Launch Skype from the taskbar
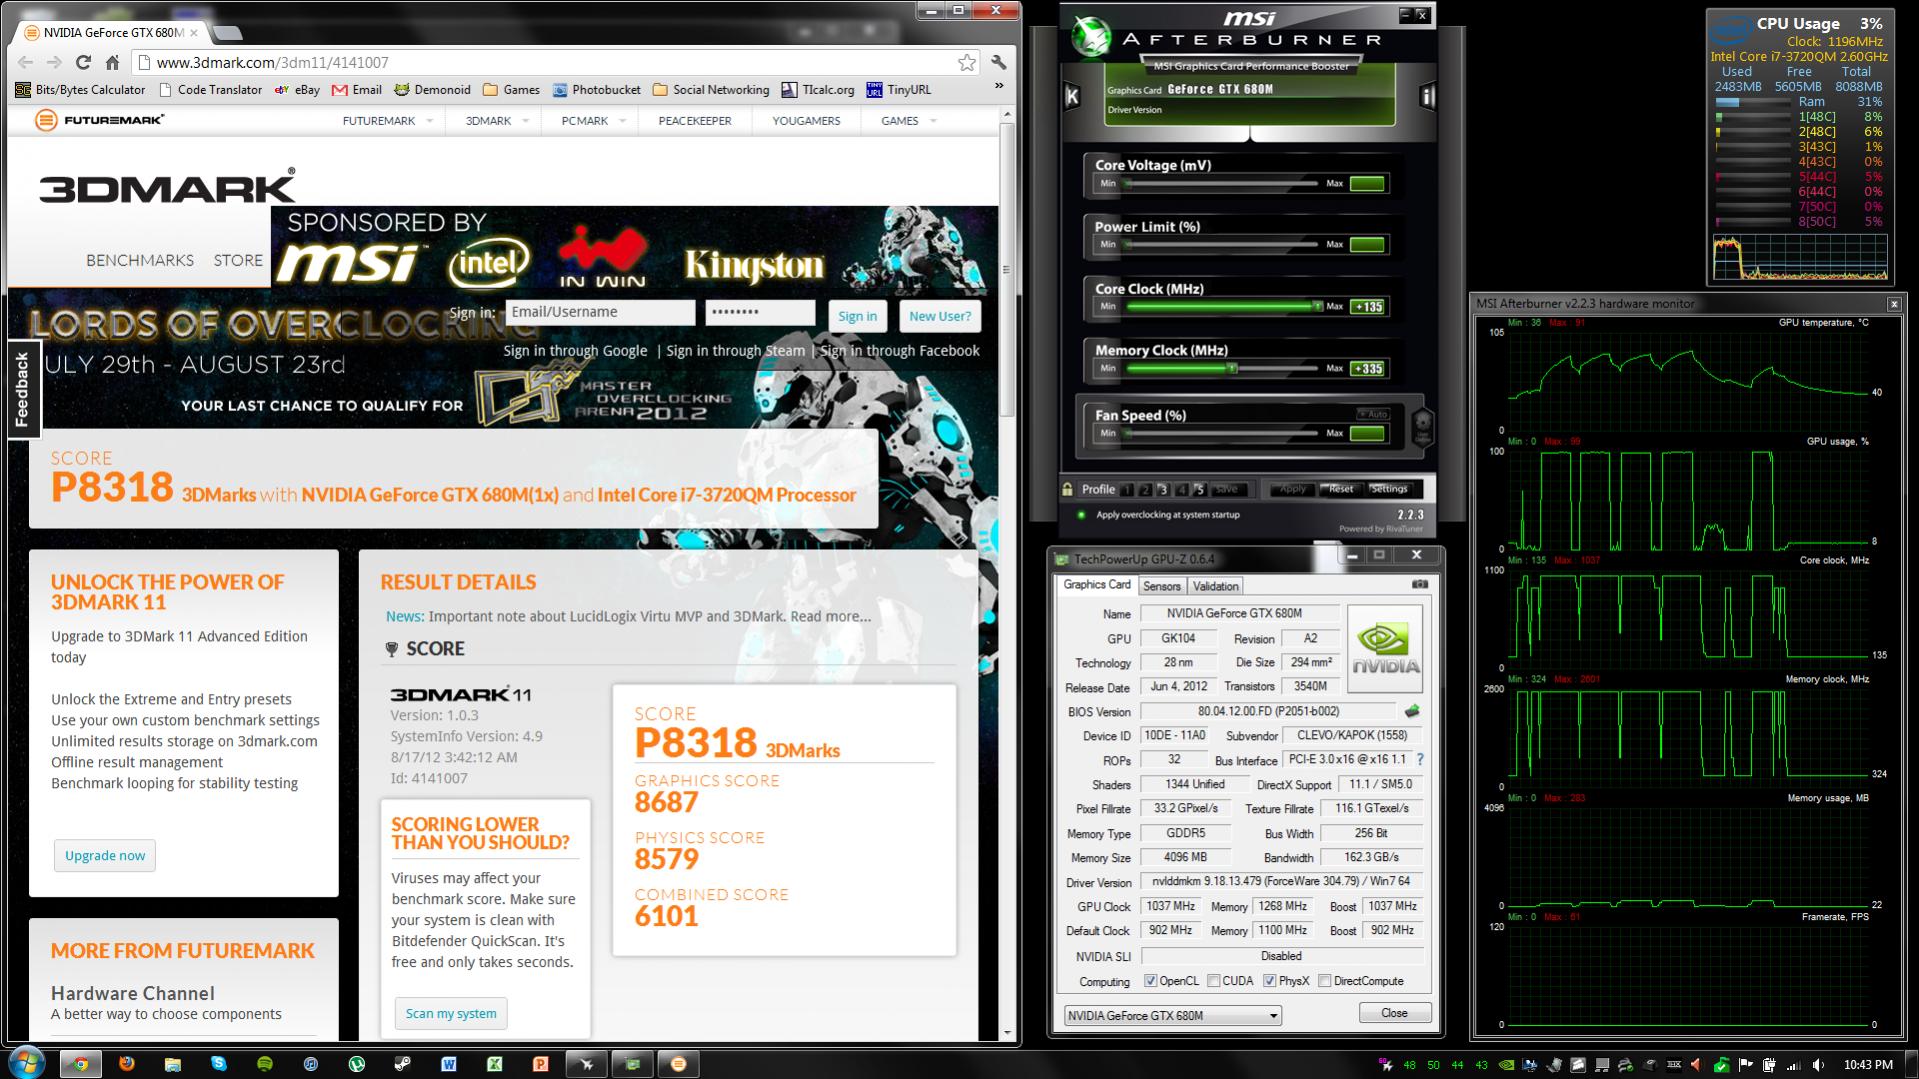Viewport: 1919px width, 1079px height. point(218,1064)
